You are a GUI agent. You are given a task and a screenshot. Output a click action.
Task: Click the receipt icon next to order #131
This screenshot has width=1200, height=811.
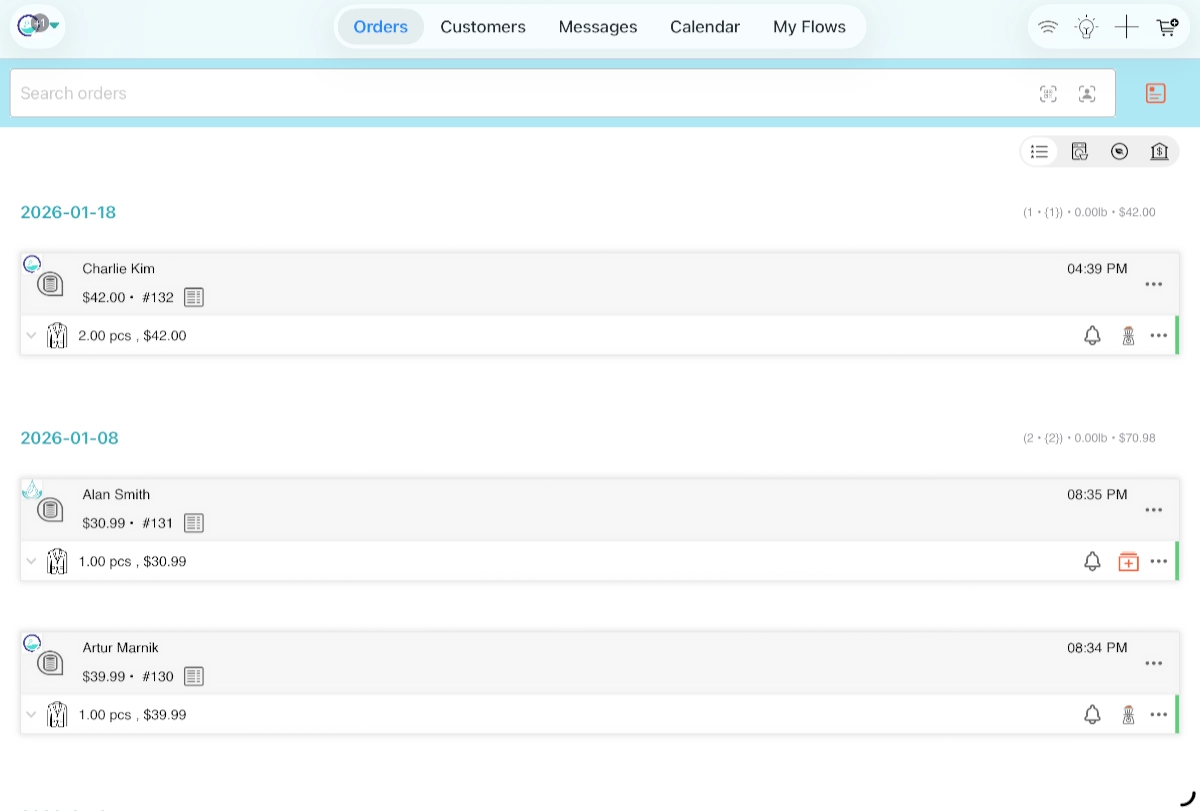coord(193,523)
